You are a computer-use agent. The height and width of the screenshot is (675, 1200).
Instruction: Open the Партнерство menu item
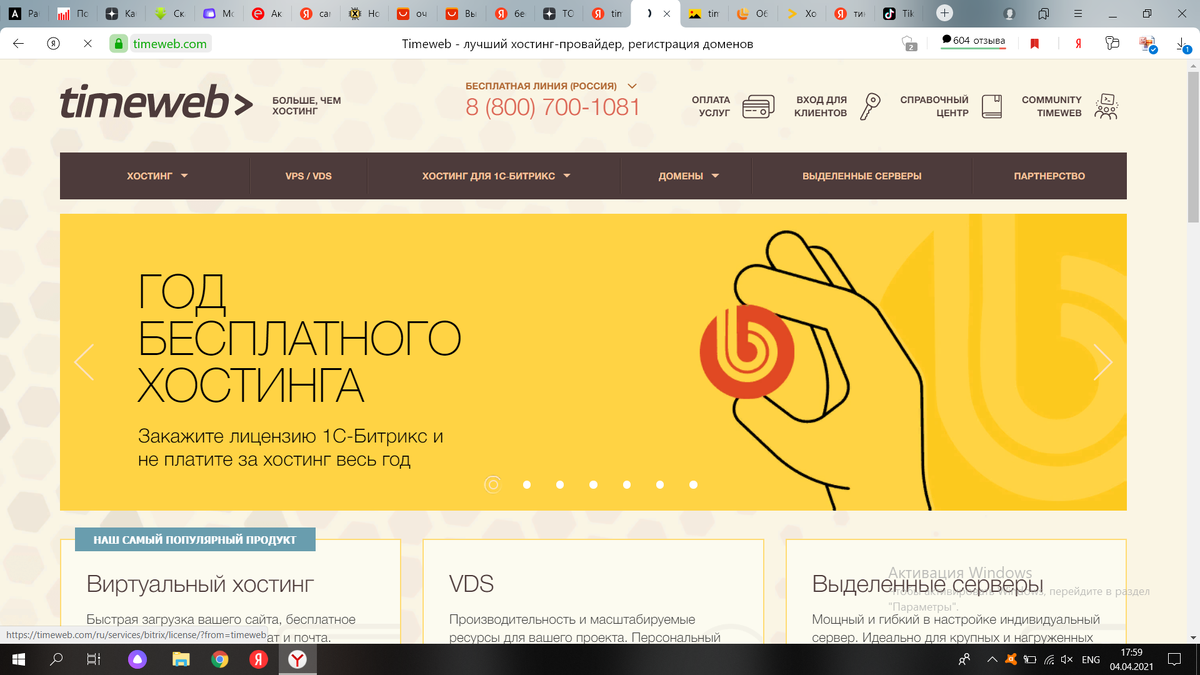click(1049, 176)
